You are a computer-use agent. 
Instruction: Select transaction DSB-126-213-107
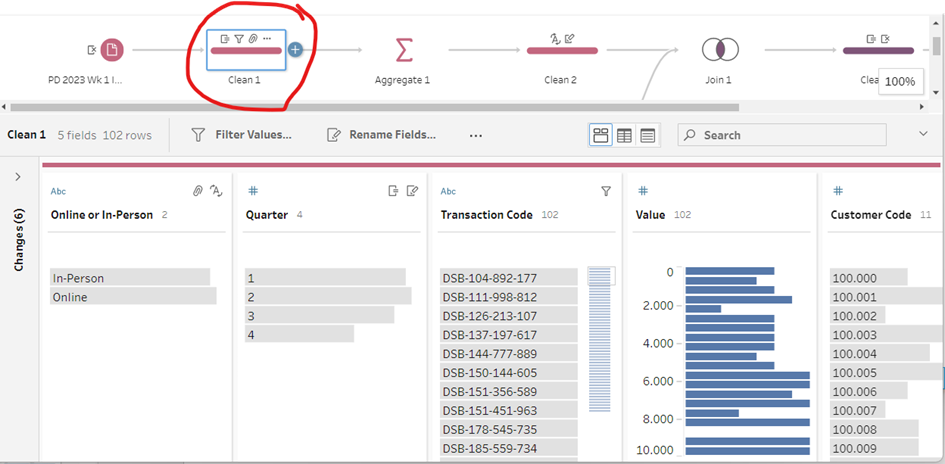pos(509,316)
